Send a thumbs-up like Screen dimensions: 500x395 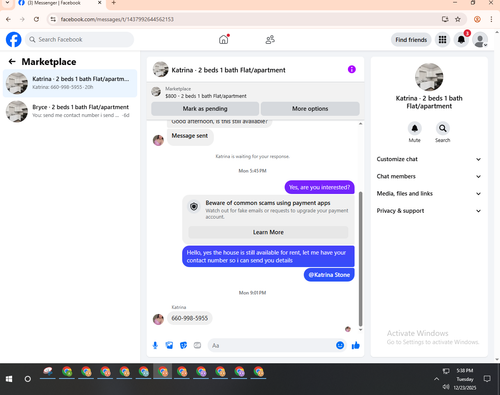pyautogui.click(x=356, y=345)
